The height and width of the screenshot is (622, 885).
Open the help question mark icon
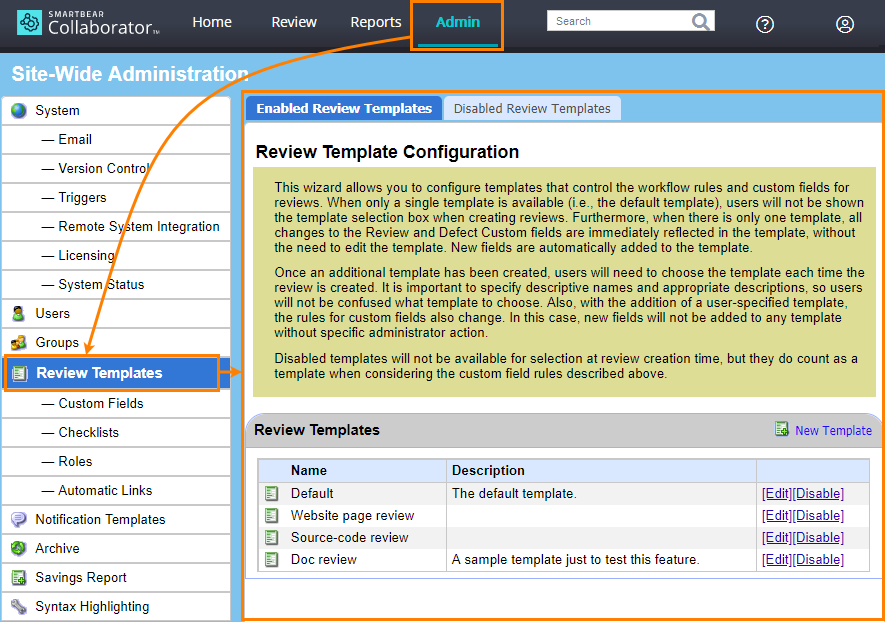point(765,24)
